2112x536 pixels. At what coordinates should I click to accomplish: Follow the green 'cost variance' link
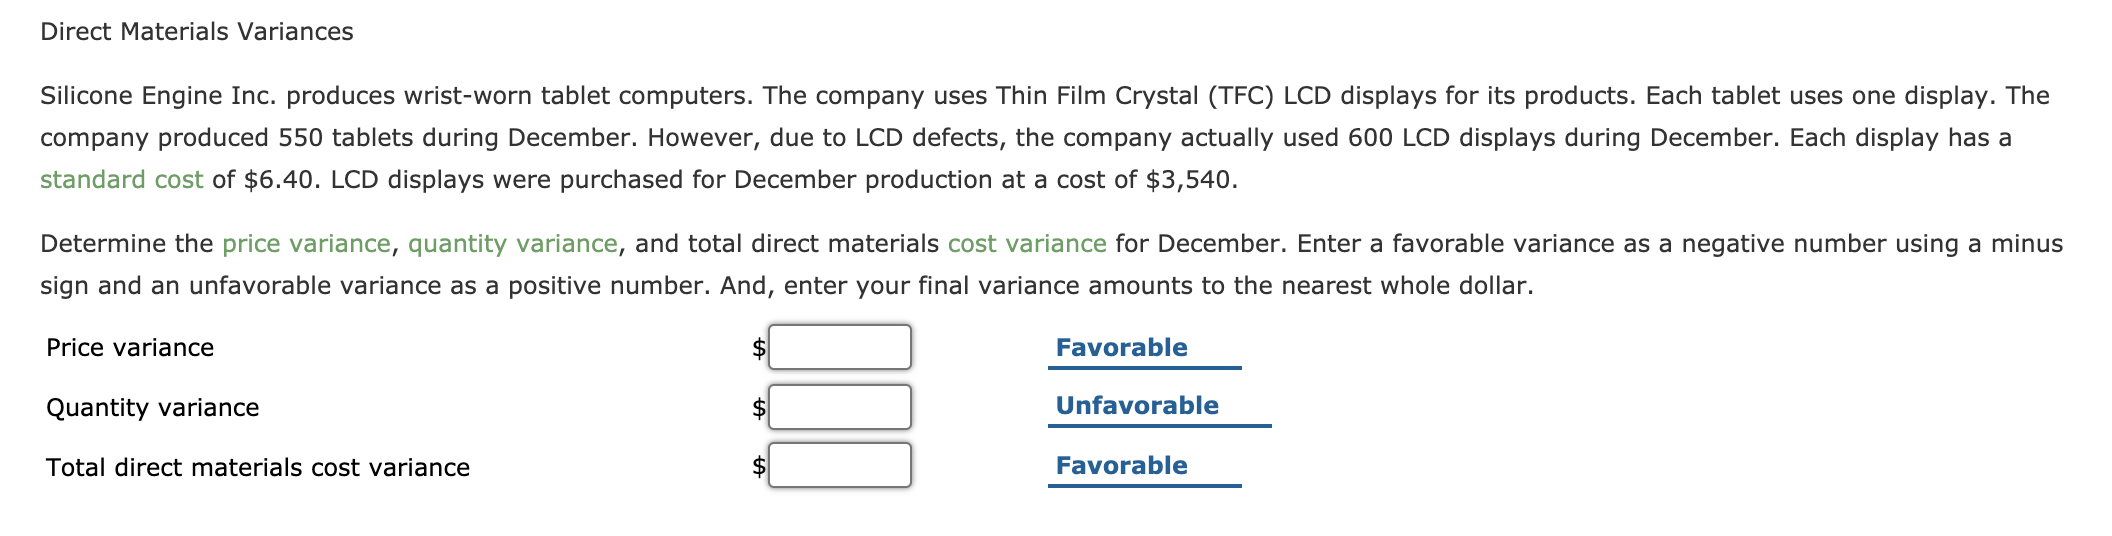[x=1026, y=244]
